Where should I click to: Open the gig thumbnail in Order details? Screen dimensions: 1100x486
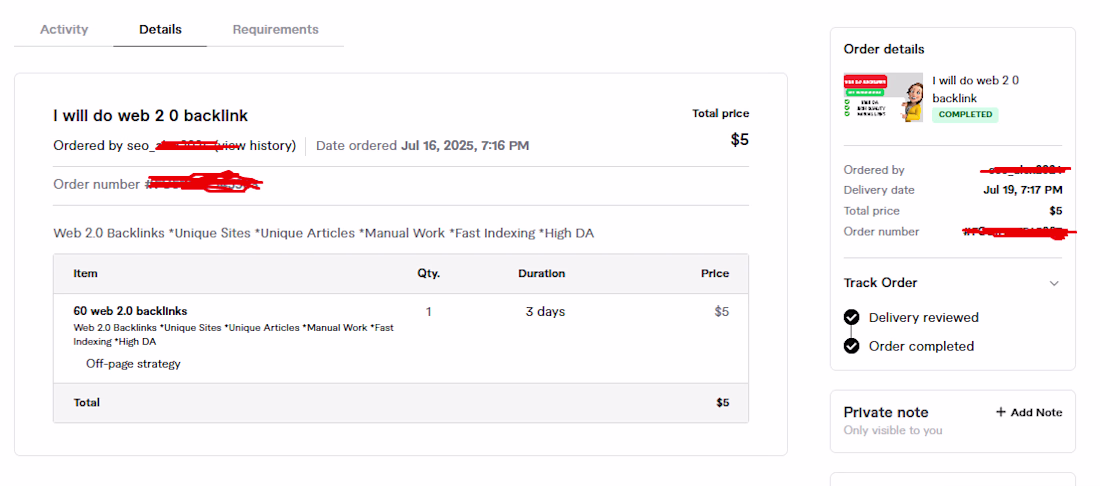click(883, 97)
